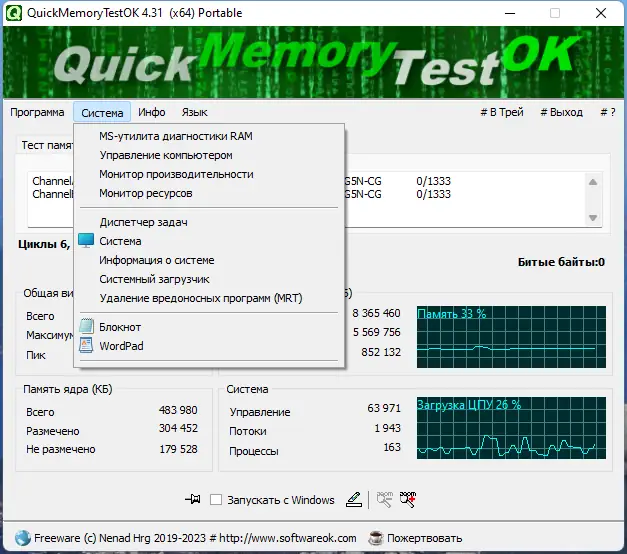Click the coffee cup donate icon

pos(375,538)
